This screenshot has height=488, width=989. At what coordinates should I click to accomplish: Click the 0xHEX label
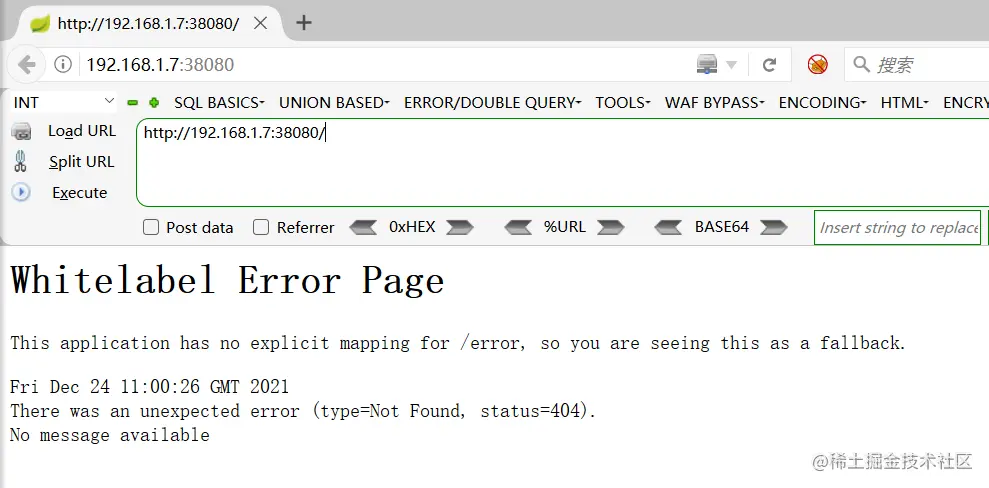tap(413, 227)
